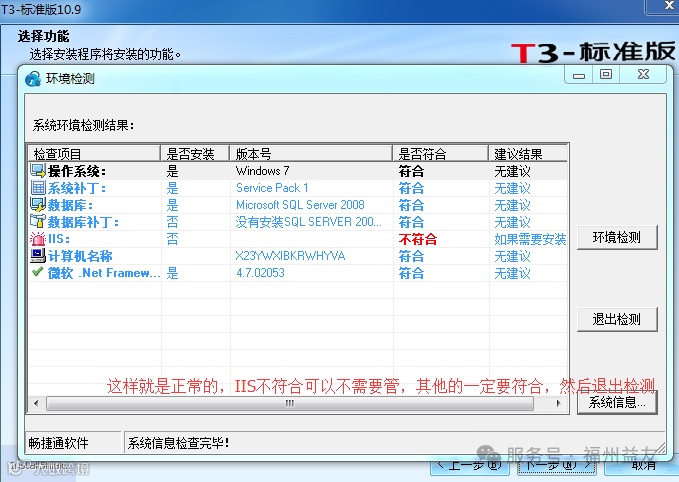Click the Service Pack 1 cell
This screenshot has height=482, width=679.
[272, 188]
